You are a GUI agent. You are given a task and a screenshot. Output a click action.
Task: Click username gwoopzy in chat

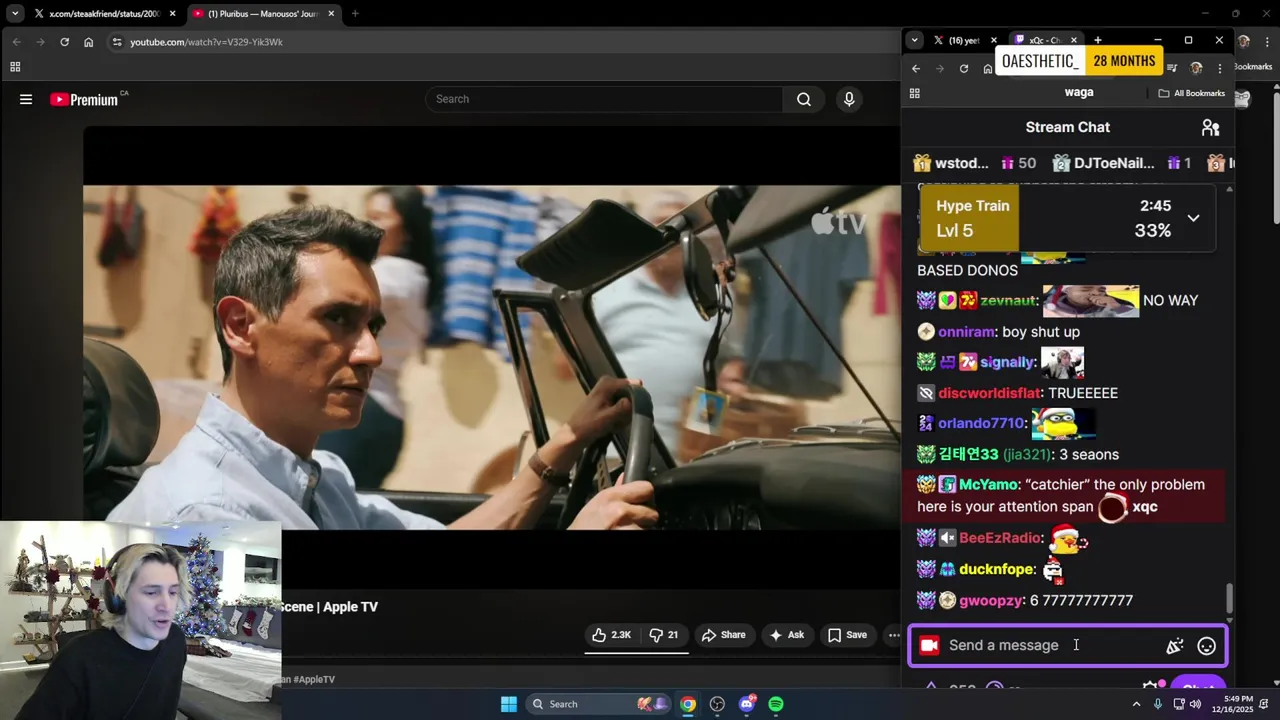(x=990, y=601)
